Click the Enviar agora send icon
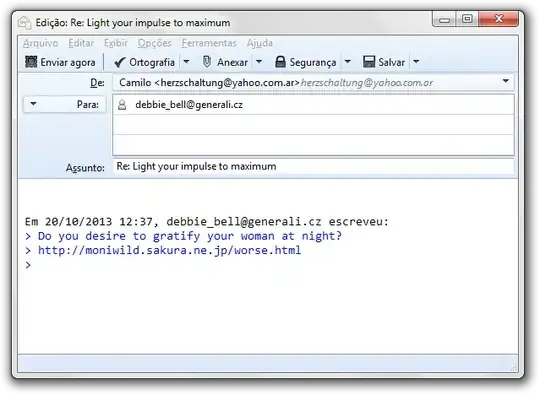 31,62
